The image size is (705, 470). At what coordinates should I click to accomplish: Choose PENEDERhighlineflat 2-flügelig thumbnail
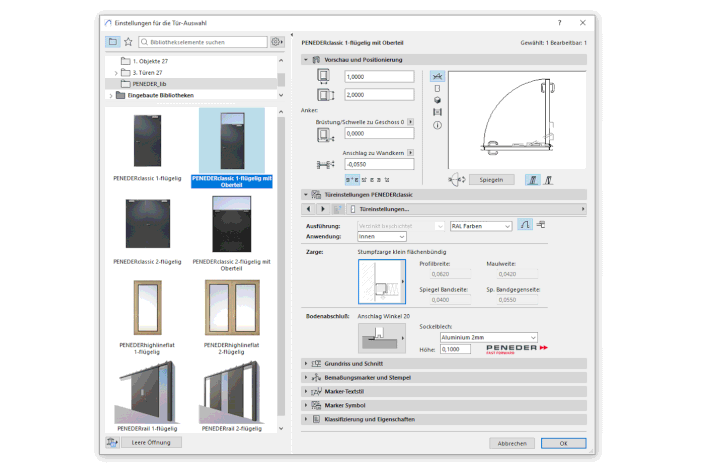point(232,308)
